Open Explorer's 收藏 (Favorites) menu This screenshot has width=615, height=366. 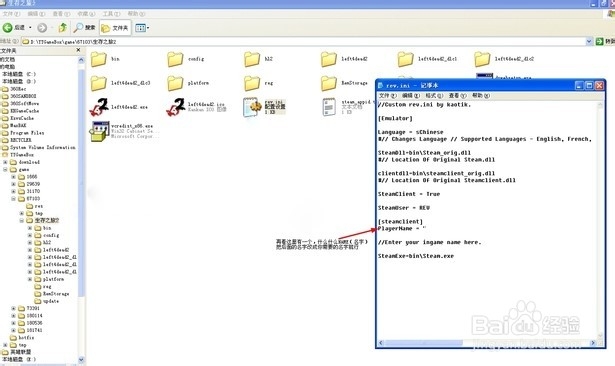coord(86,14)
